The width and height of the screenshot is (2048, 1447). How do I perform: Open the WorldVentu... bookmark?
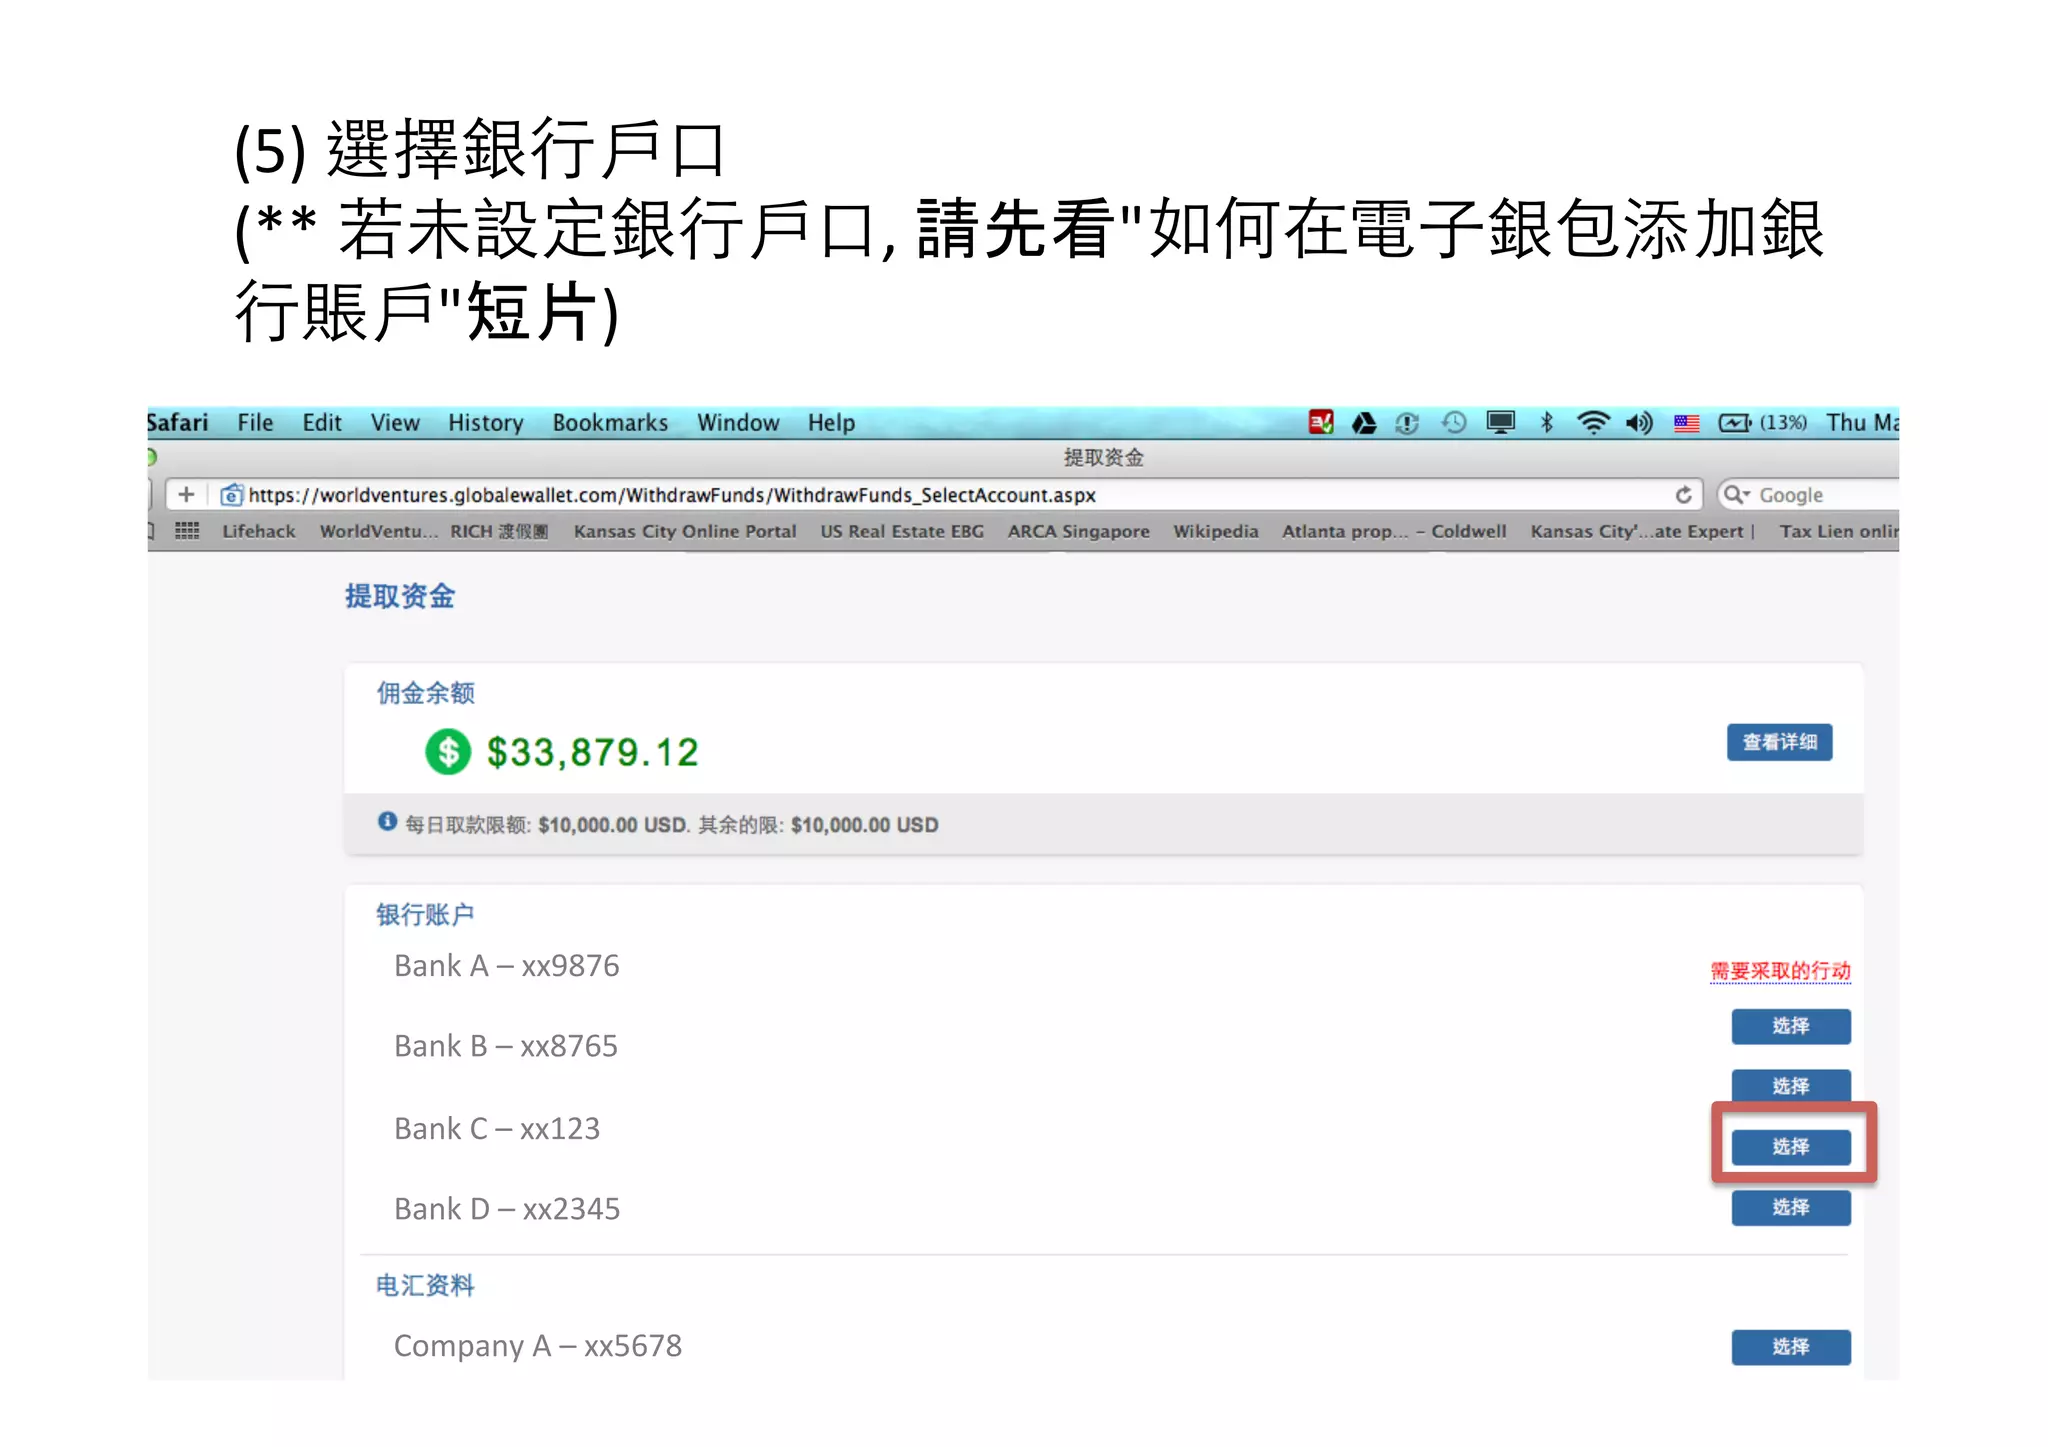[379, 531]
